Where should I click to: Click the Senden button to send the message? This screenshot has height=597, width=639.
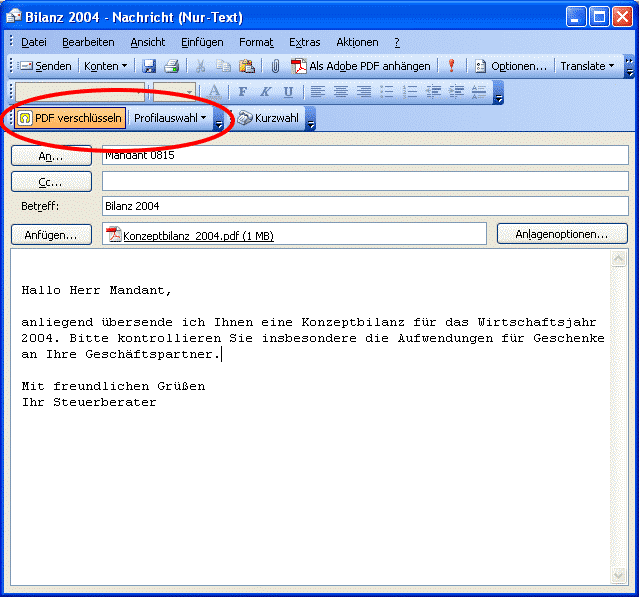(45, 66)
